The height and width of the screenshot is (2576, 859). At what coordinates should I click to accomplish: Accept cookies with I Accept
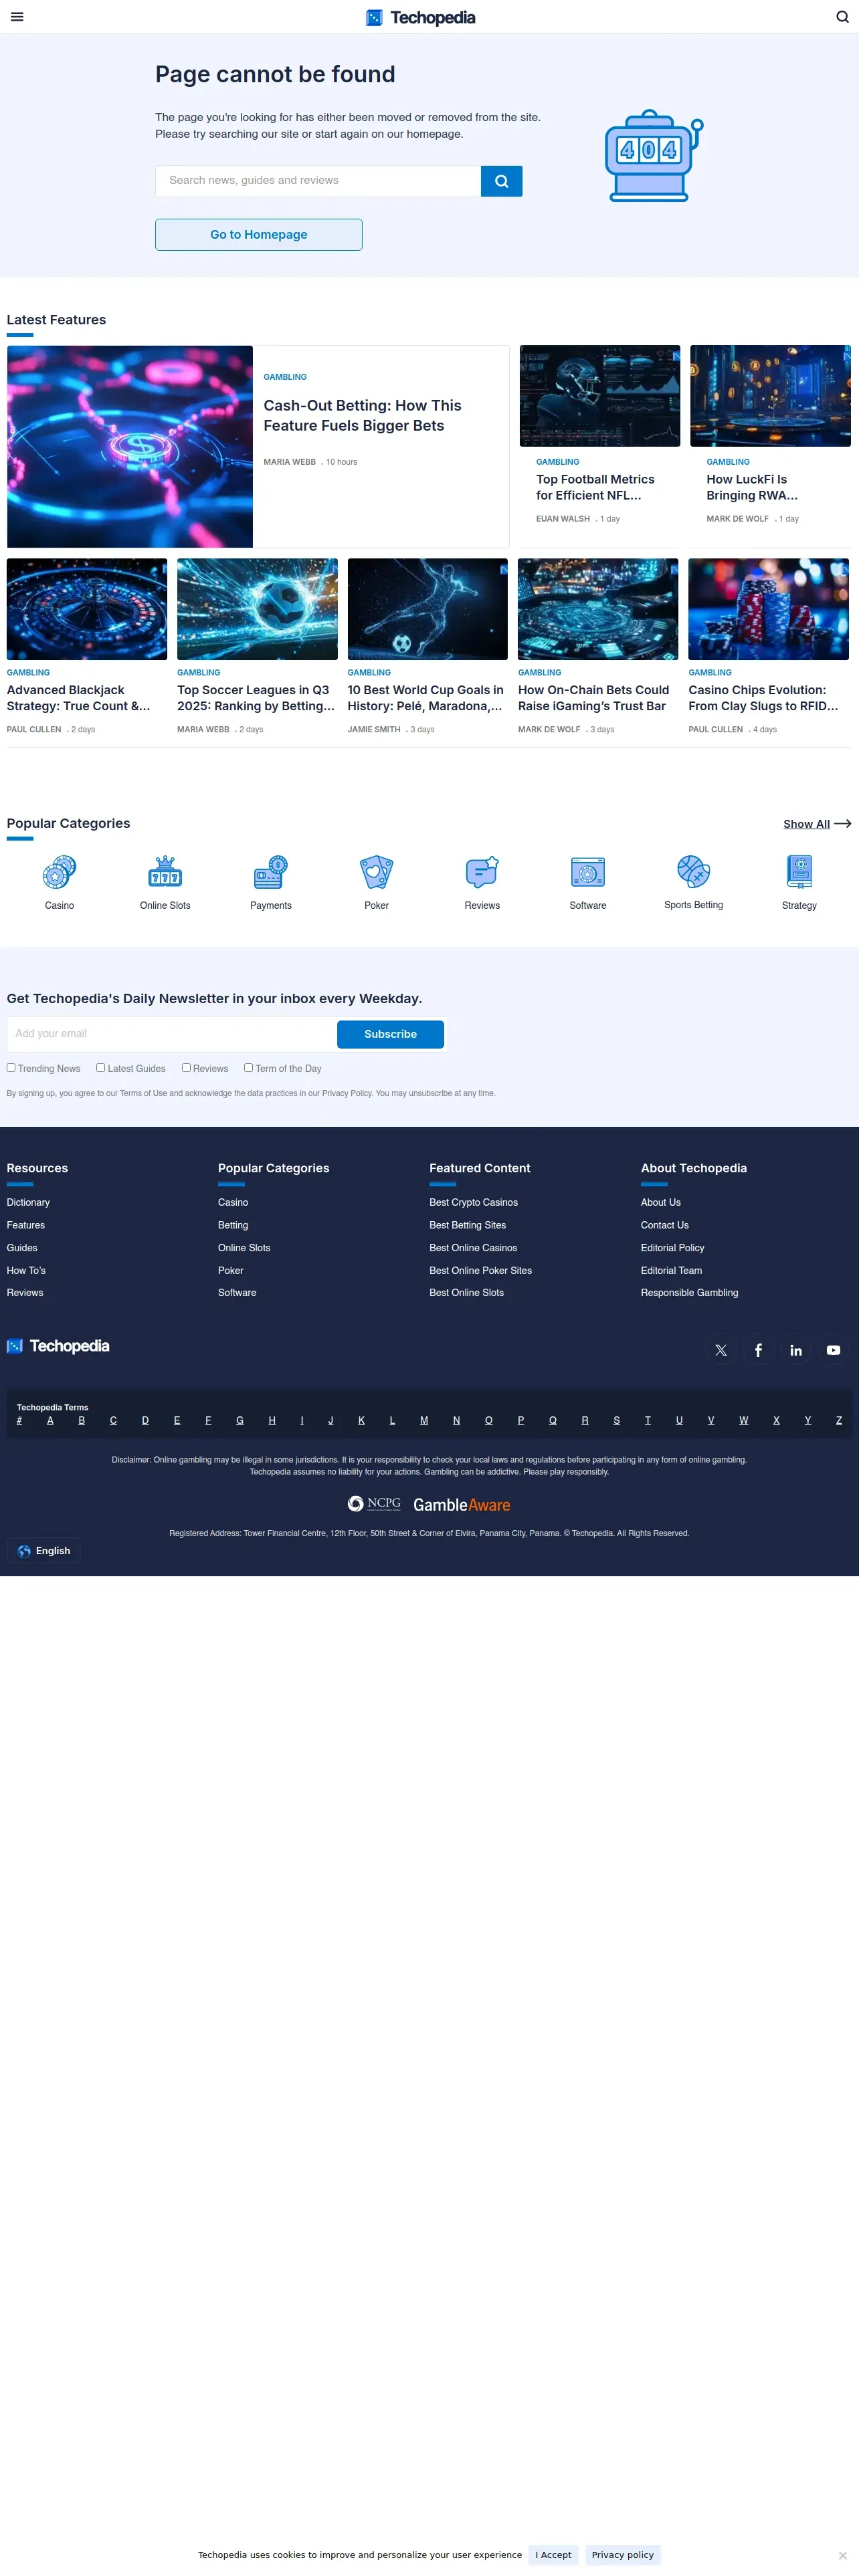pos(553,2555)
